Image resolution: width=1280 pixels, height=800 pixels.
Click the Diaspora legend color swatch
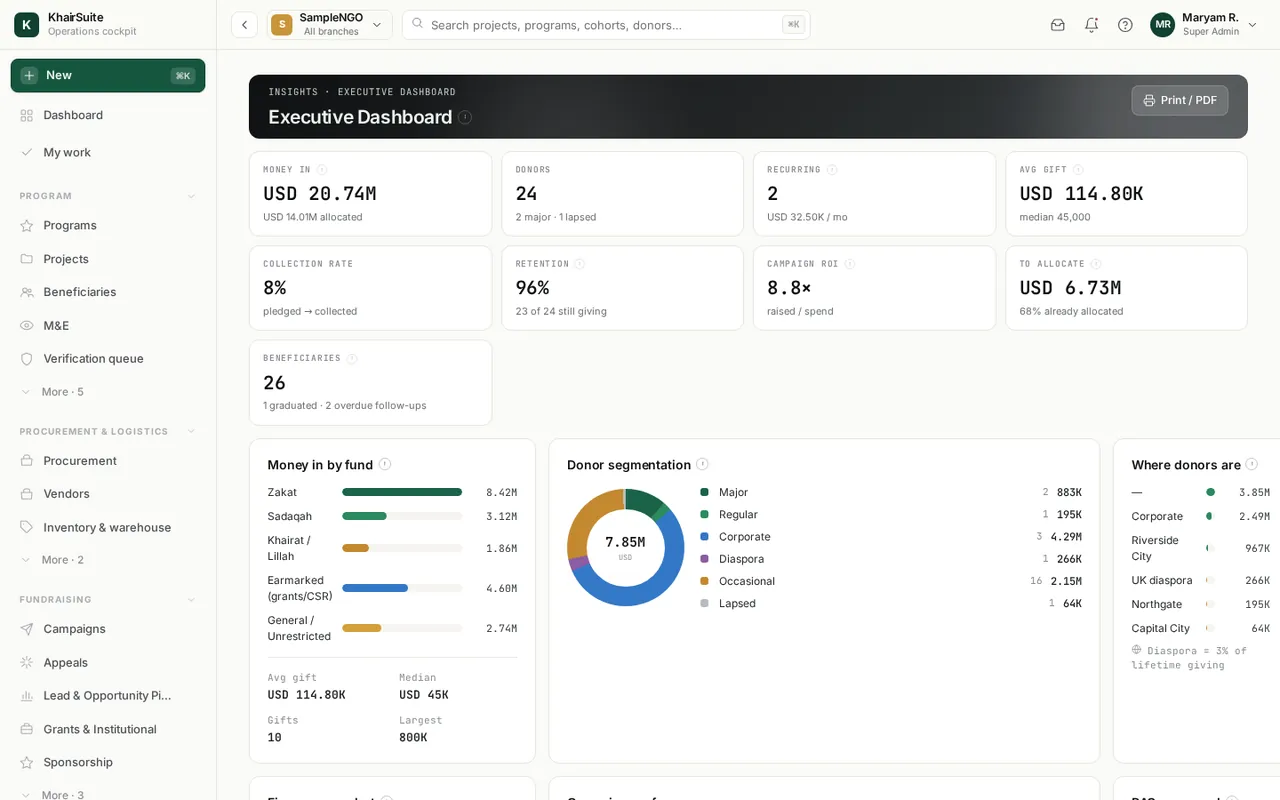704,559
